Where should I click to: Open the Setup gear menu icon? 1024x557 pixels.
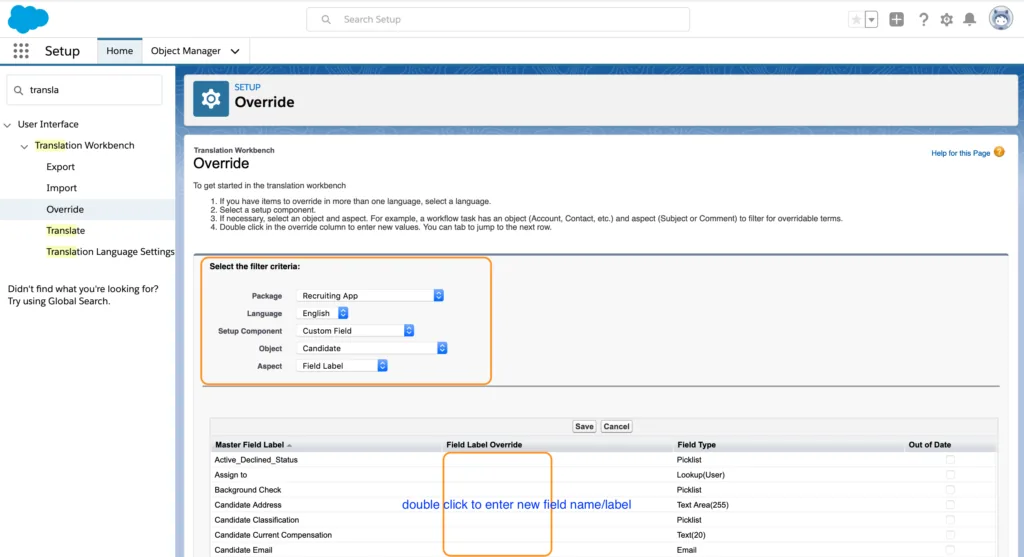[946, 20]
